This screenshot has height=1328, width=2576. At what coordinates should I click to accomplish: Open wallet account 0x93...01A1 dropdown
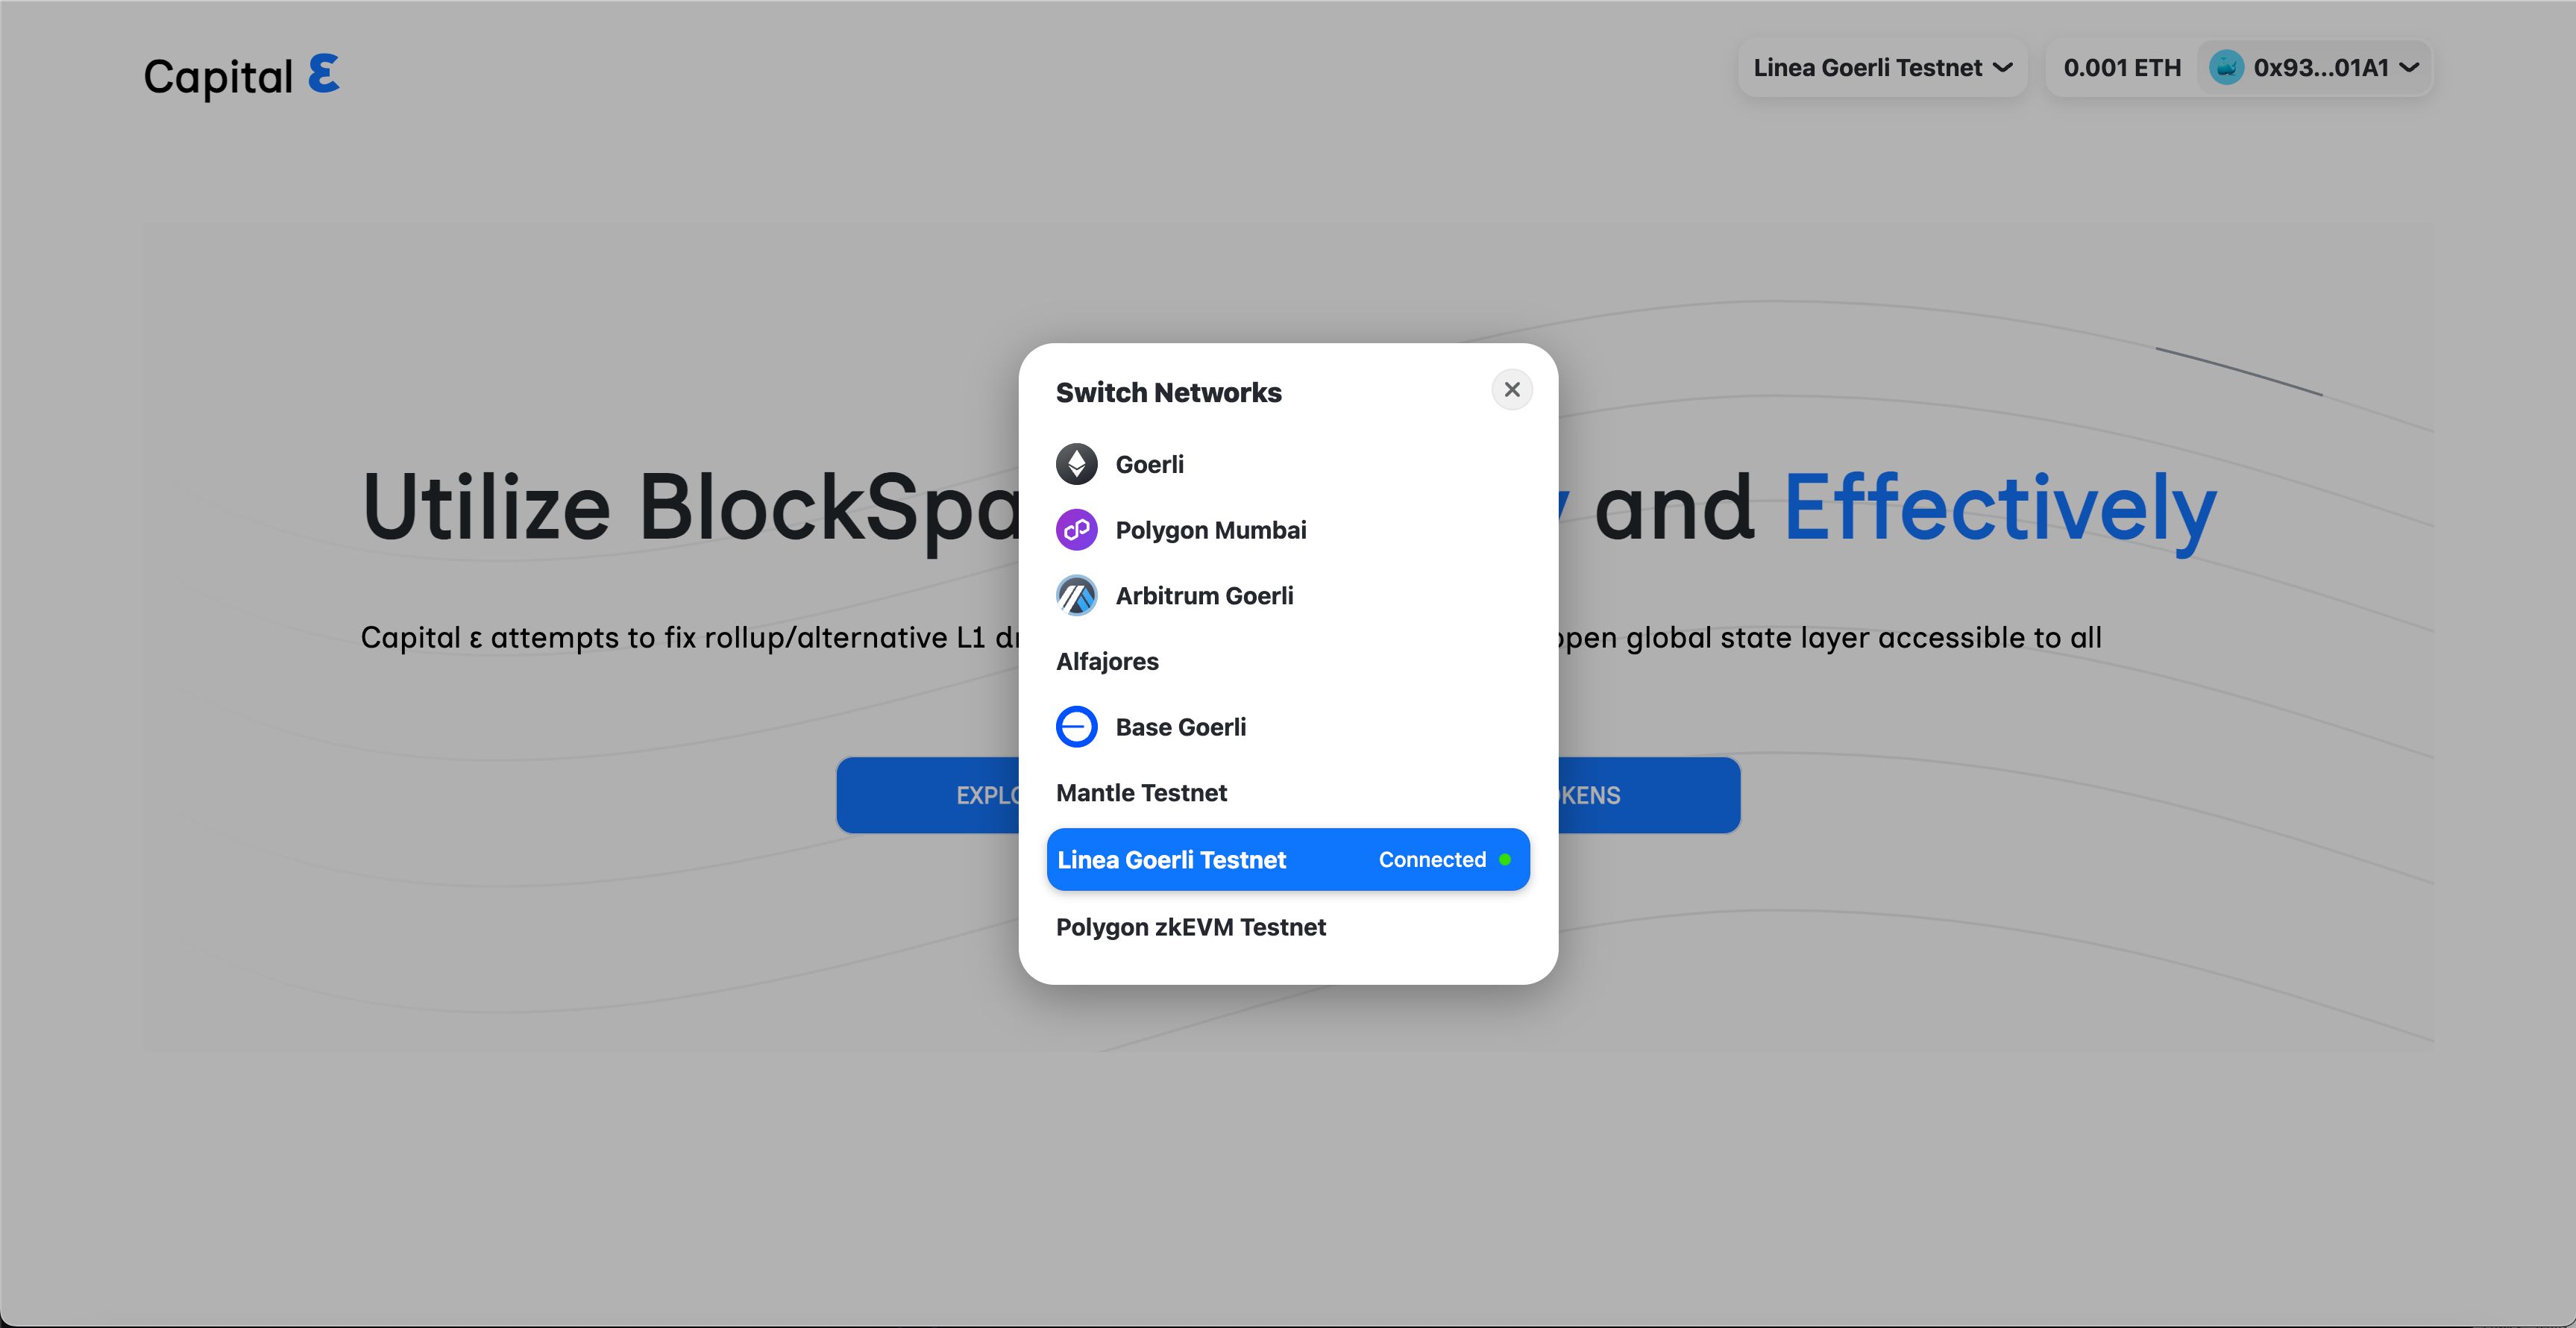coord(2314,68)
